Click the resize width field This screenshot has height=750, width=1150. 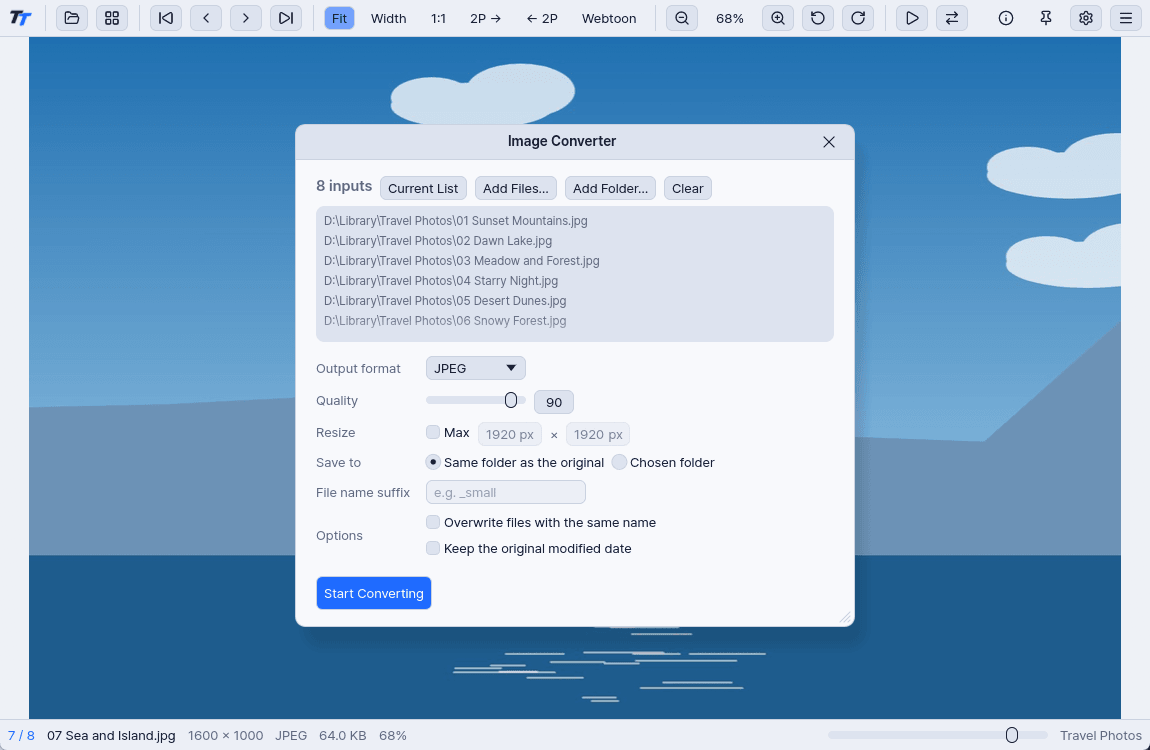[x=510, y=434]
